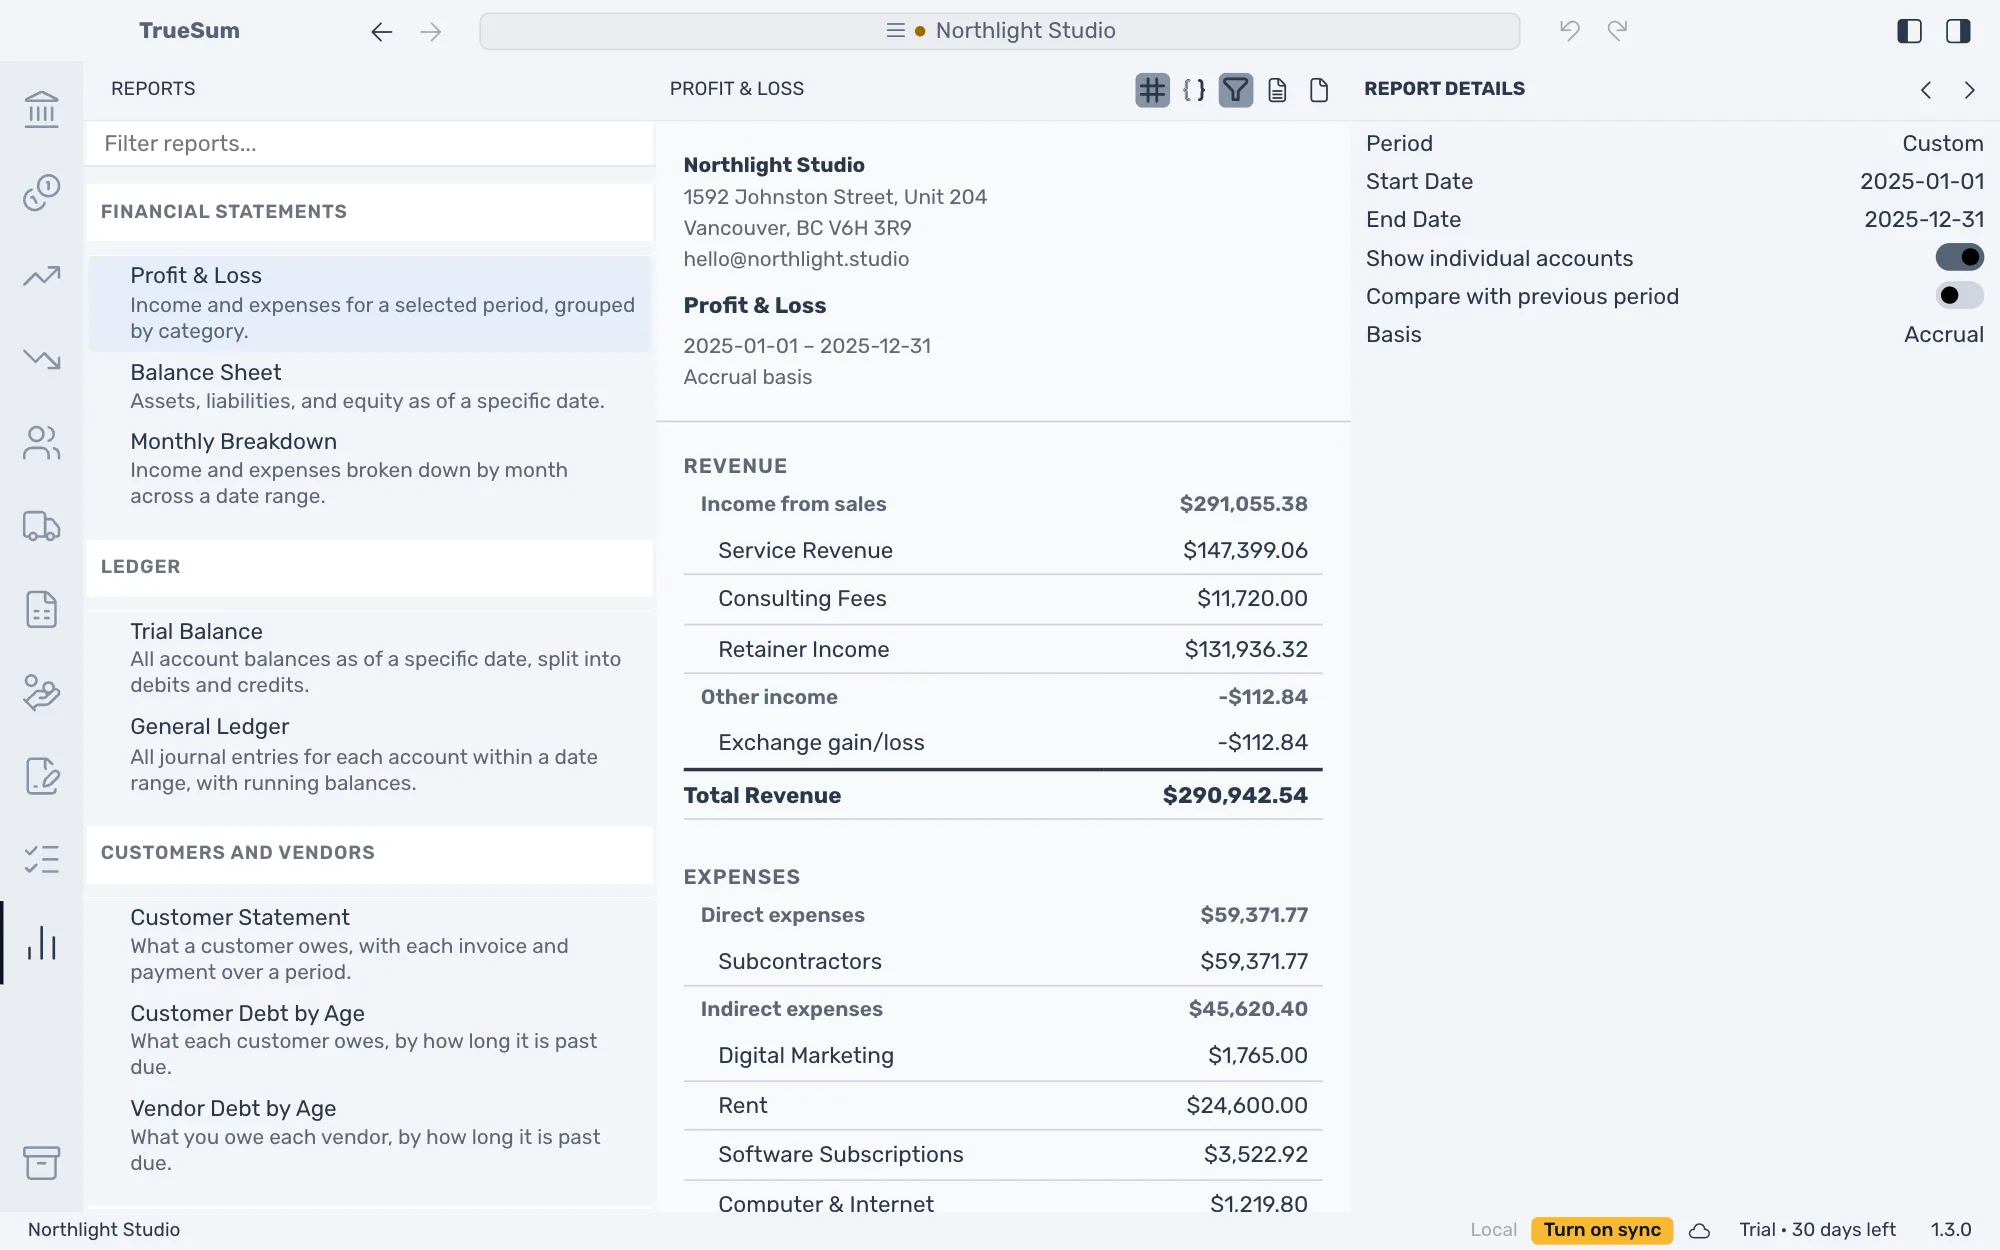Select the Balance Sheet report
The image size is (2000, 1250).
pos(369,386)
